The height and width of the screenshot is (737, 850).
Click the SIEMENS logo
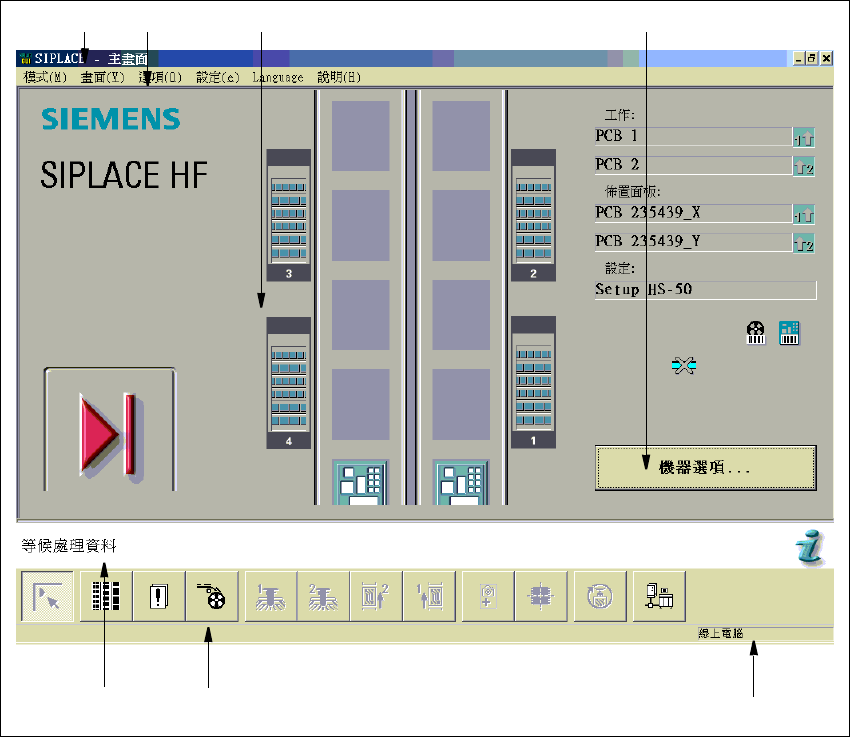pos(111,119)
